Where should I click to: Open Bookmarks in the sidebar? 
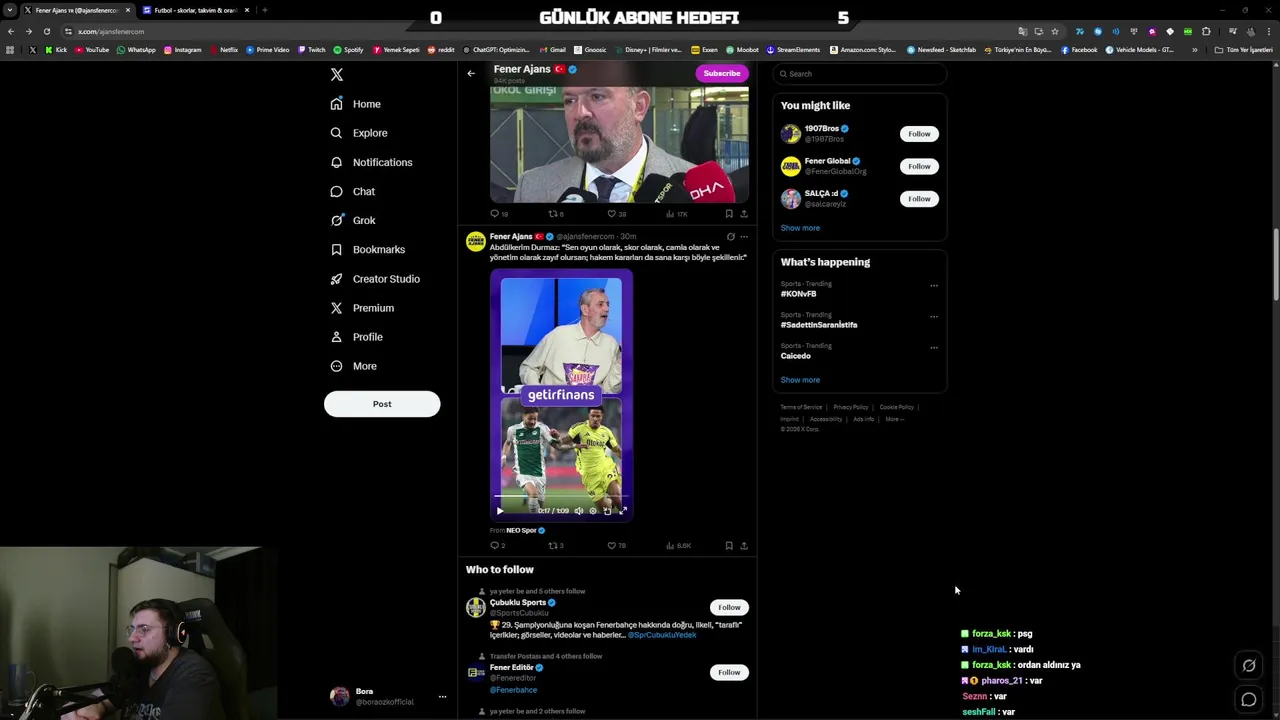(x=367, y=249)
